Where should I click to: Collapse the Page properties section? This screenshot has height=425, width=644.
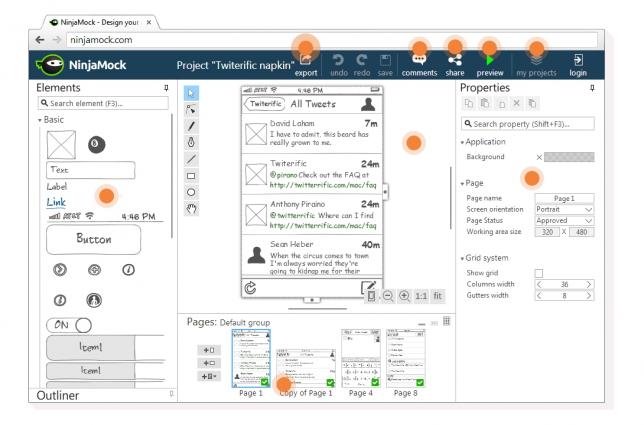click(462, 184)
